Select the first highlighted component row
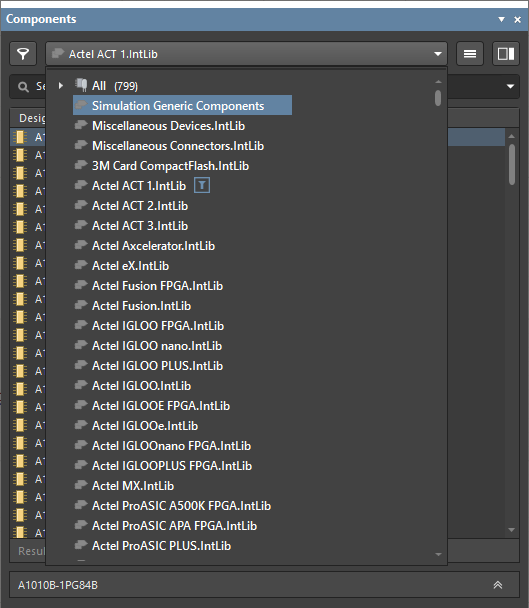The image size is (529, 608). [x=257, y=137]
